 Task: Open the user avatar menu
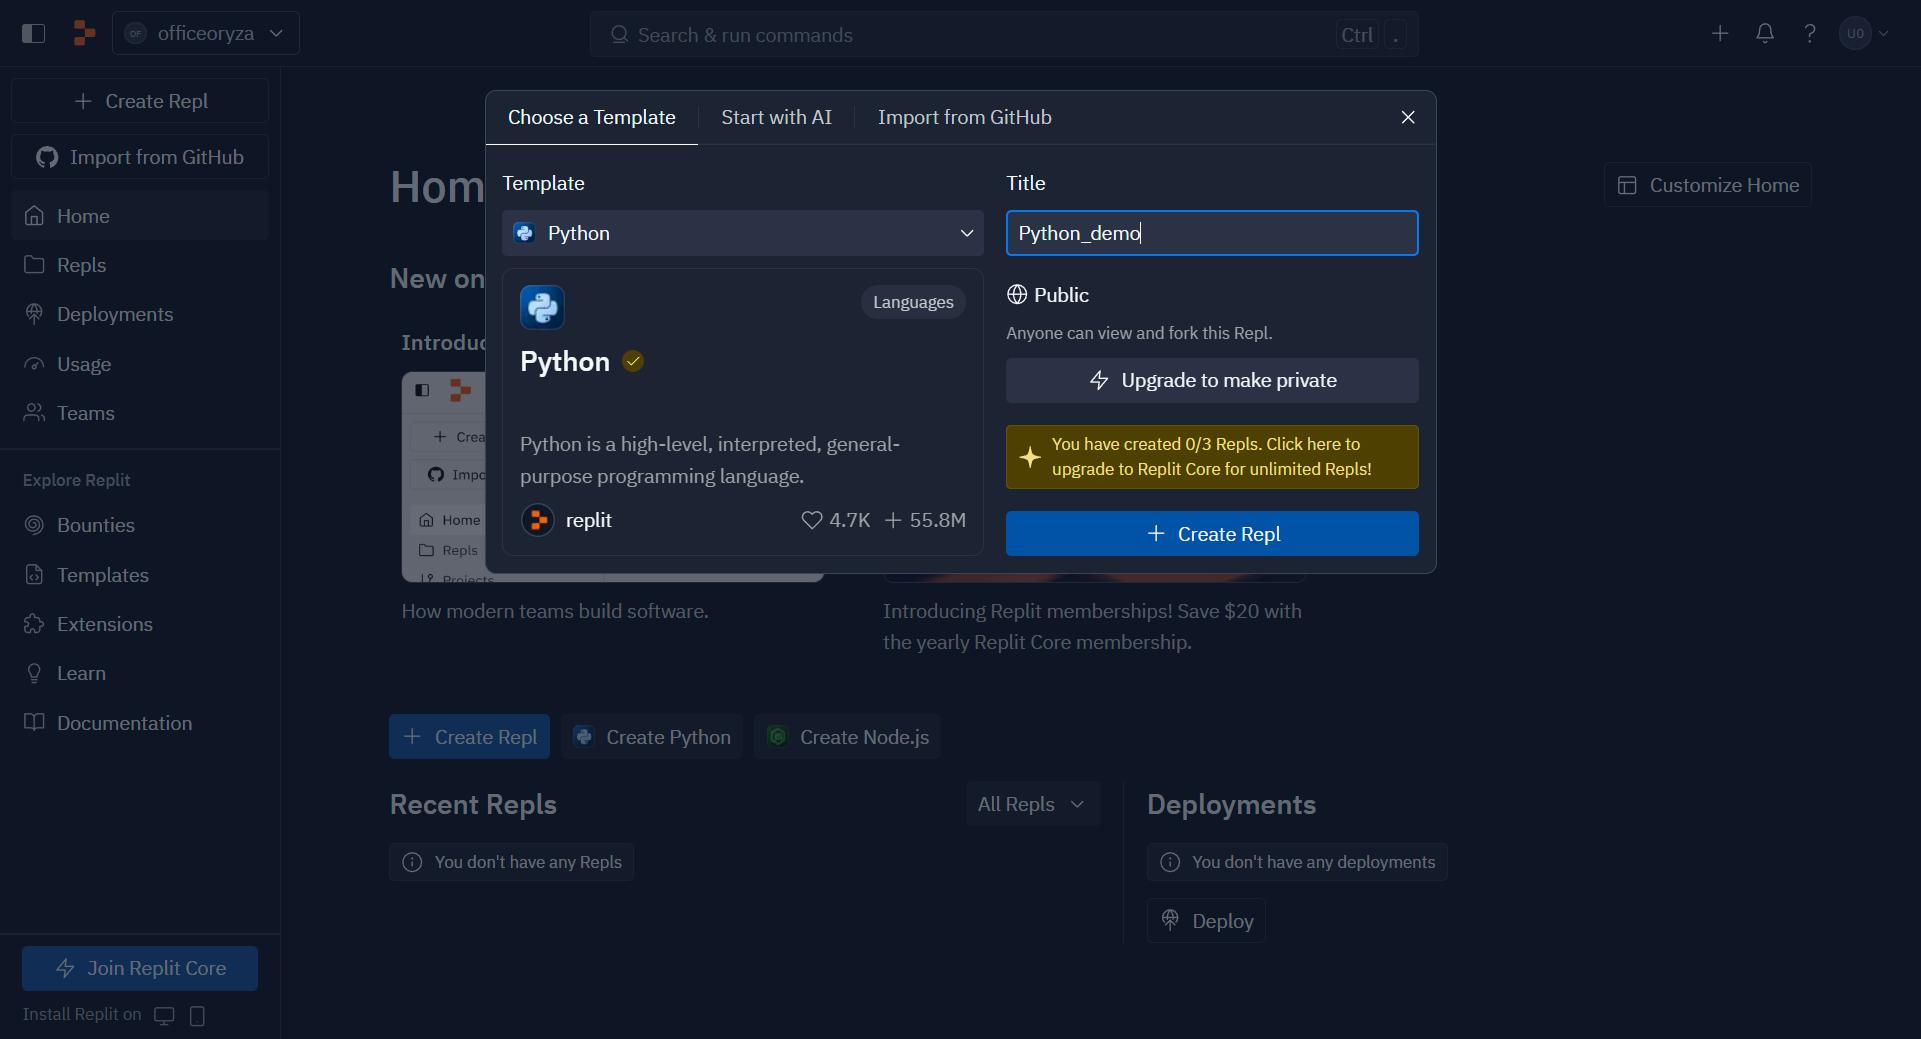[x=1864, y=34]
